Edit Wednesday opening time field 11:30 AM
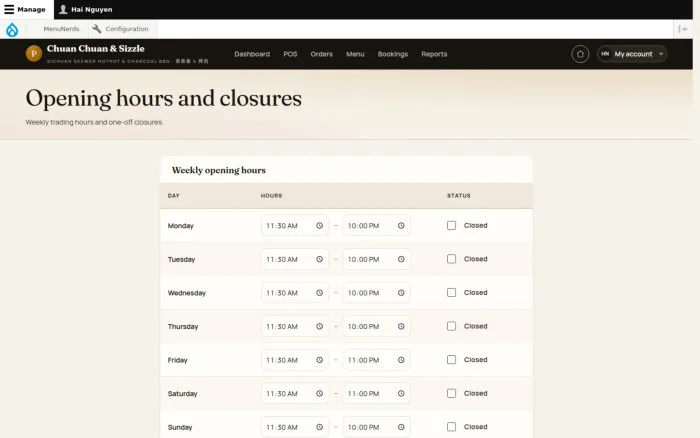 [295, 293]
